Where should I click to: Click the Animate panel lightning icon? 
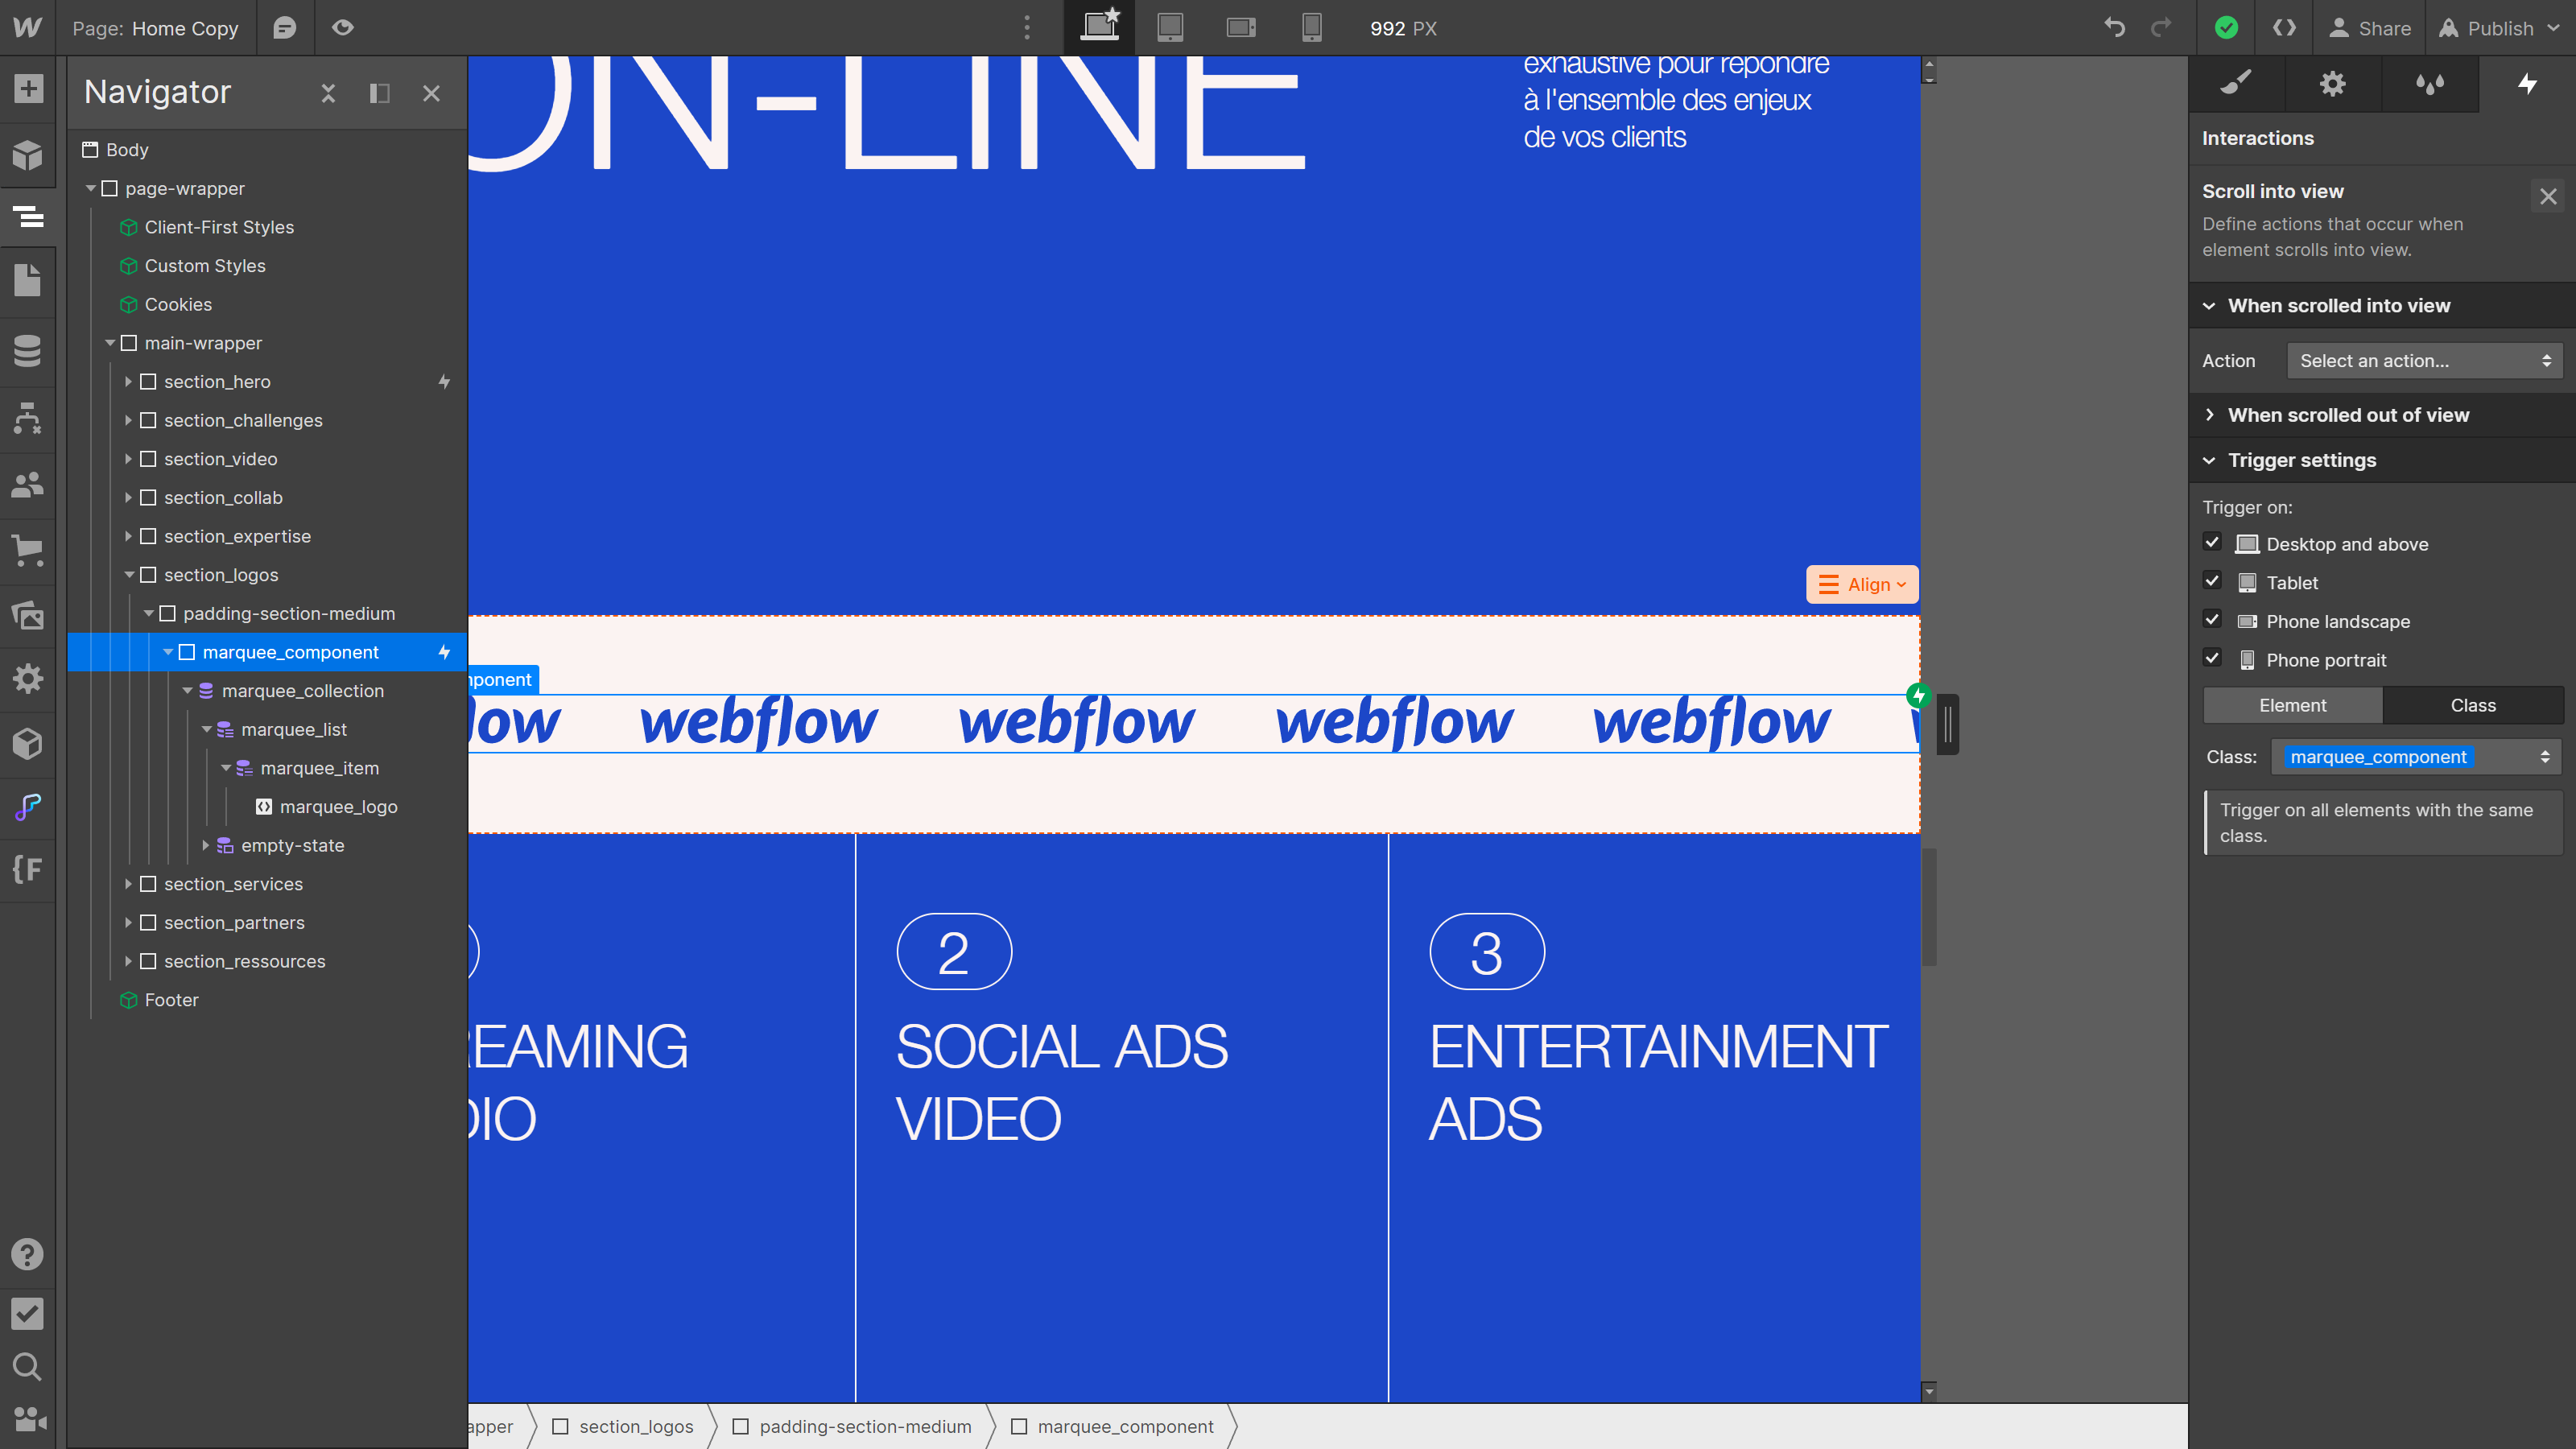tap(2529, 83)
